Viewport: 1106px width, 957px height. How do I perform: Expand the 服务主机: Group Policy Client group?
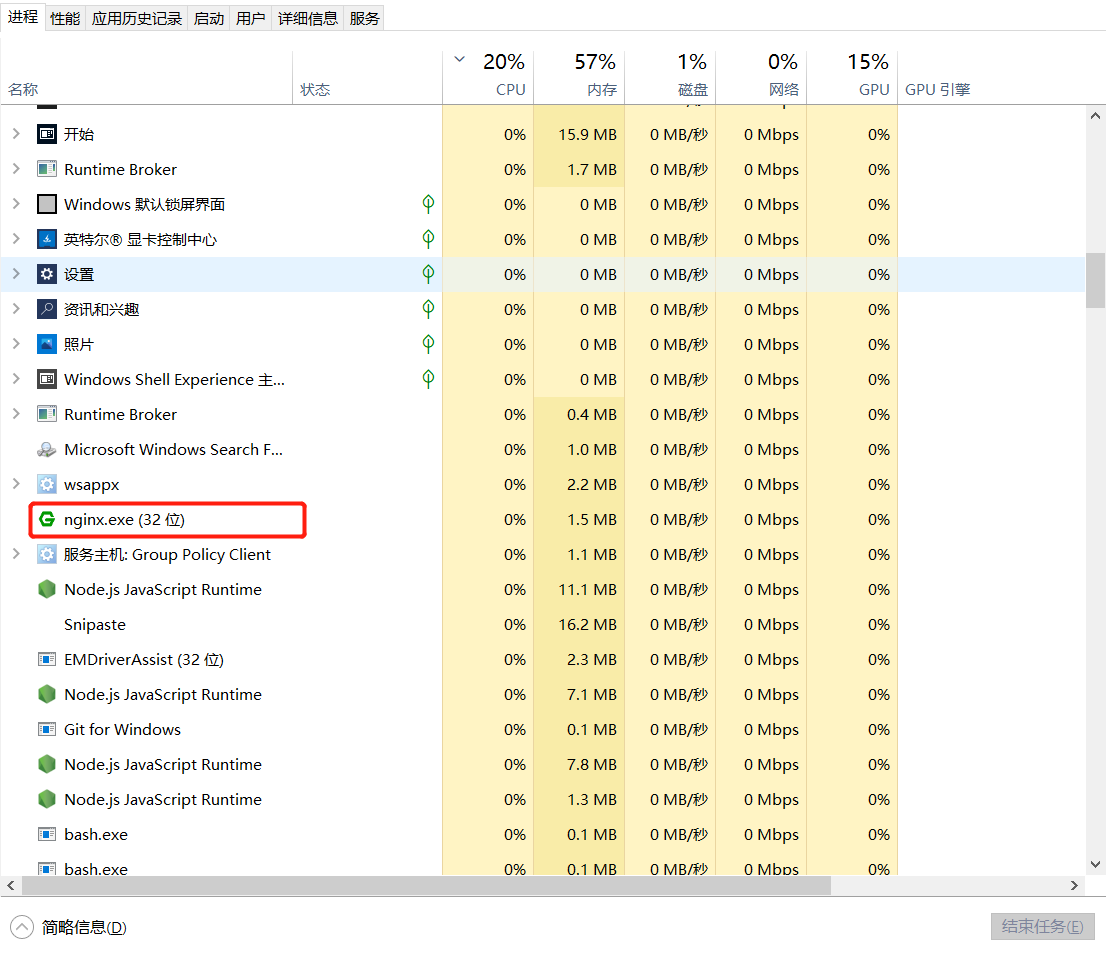tap(16, 554)
